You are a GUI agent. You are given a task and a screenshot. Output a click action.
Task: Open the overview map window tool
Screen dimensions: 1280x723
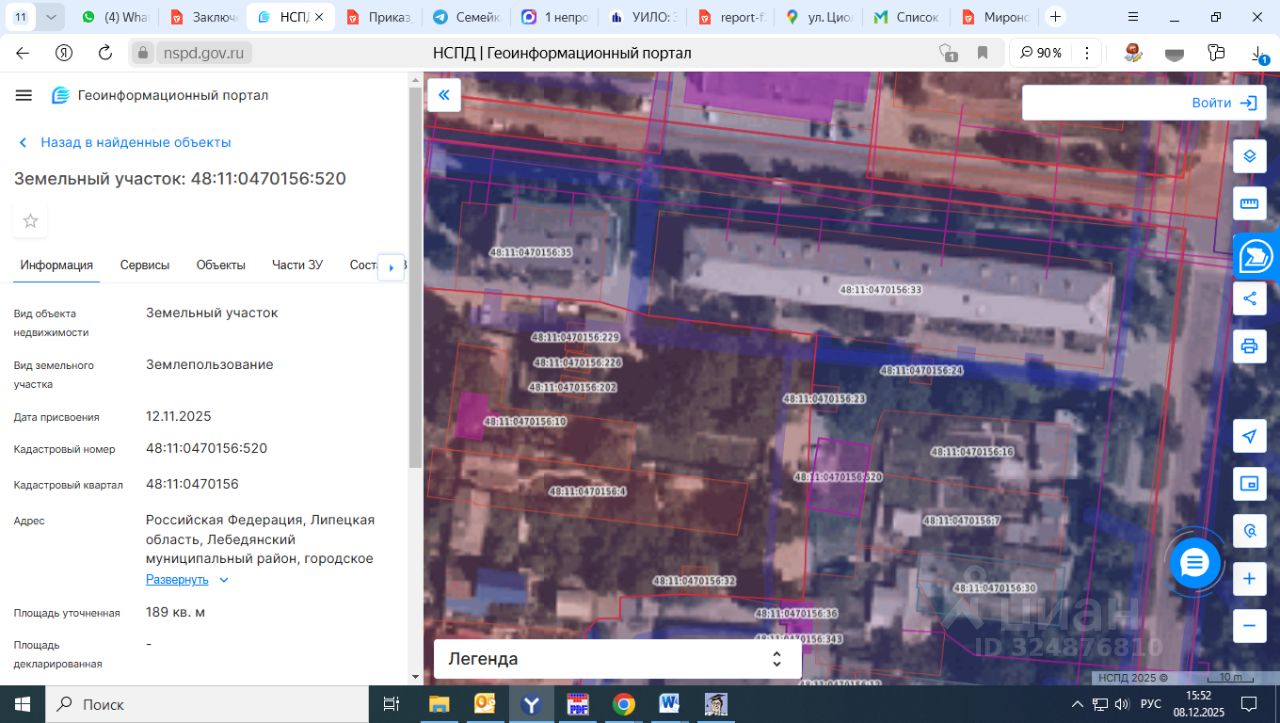point(1249,483)
